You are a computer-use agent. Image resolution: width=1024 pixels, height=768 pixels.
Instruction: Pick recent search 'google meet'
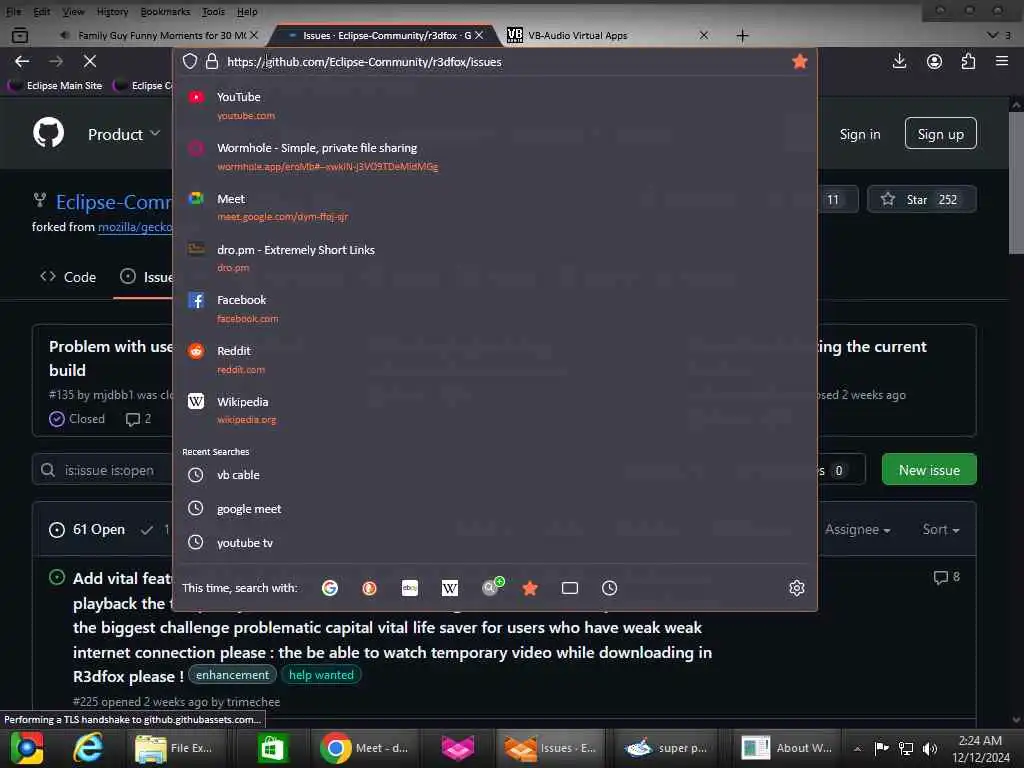click(495, 509)
